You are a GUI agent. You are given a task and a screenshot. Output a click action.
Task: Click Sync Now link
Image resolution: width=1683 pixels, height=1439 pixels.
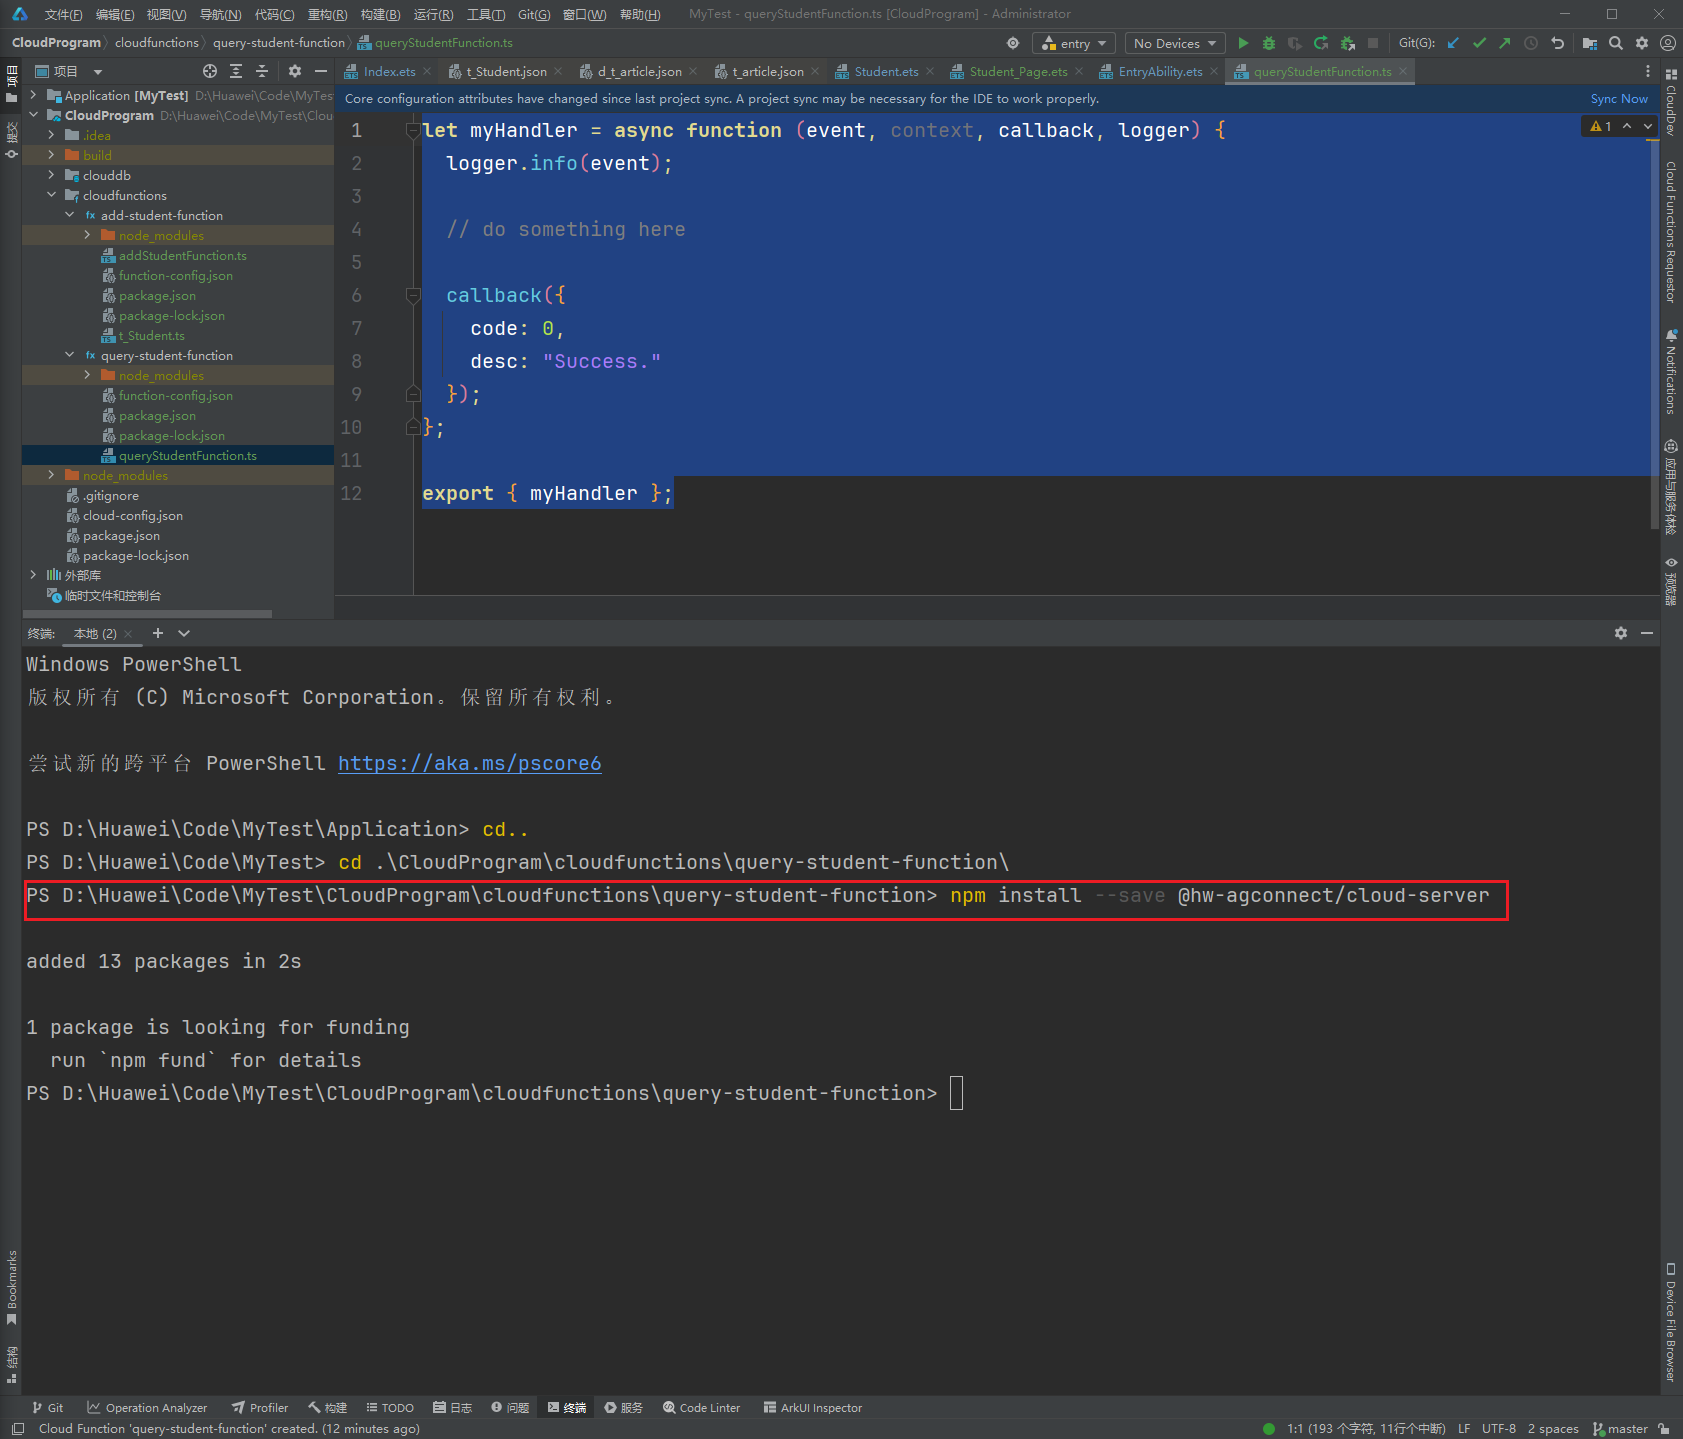(1619, 98)
